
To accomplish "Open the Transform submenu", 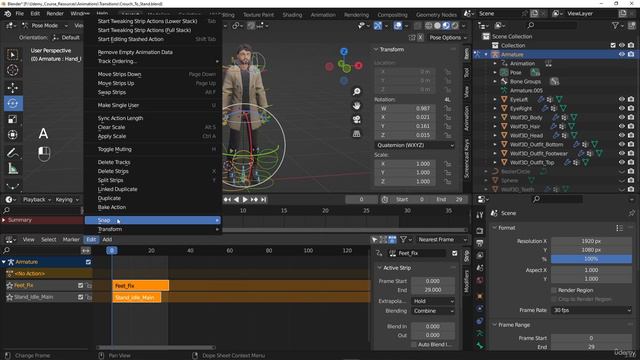I will [x=153, y=229].
